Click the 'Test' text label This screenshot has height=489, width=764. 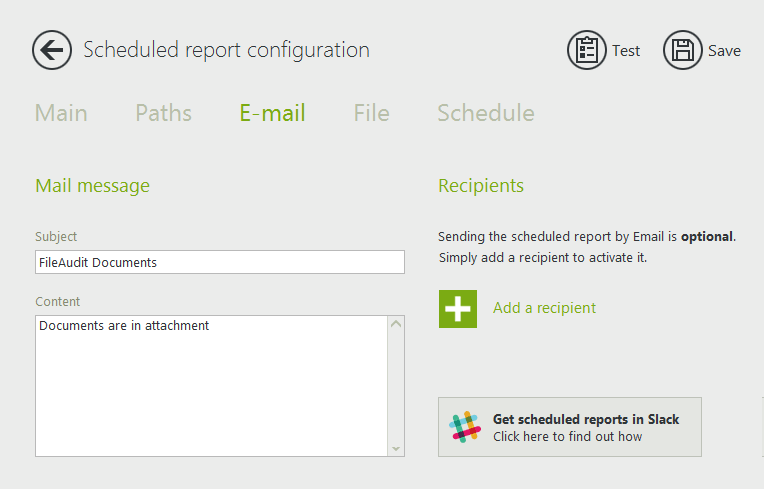pos(626,51)
